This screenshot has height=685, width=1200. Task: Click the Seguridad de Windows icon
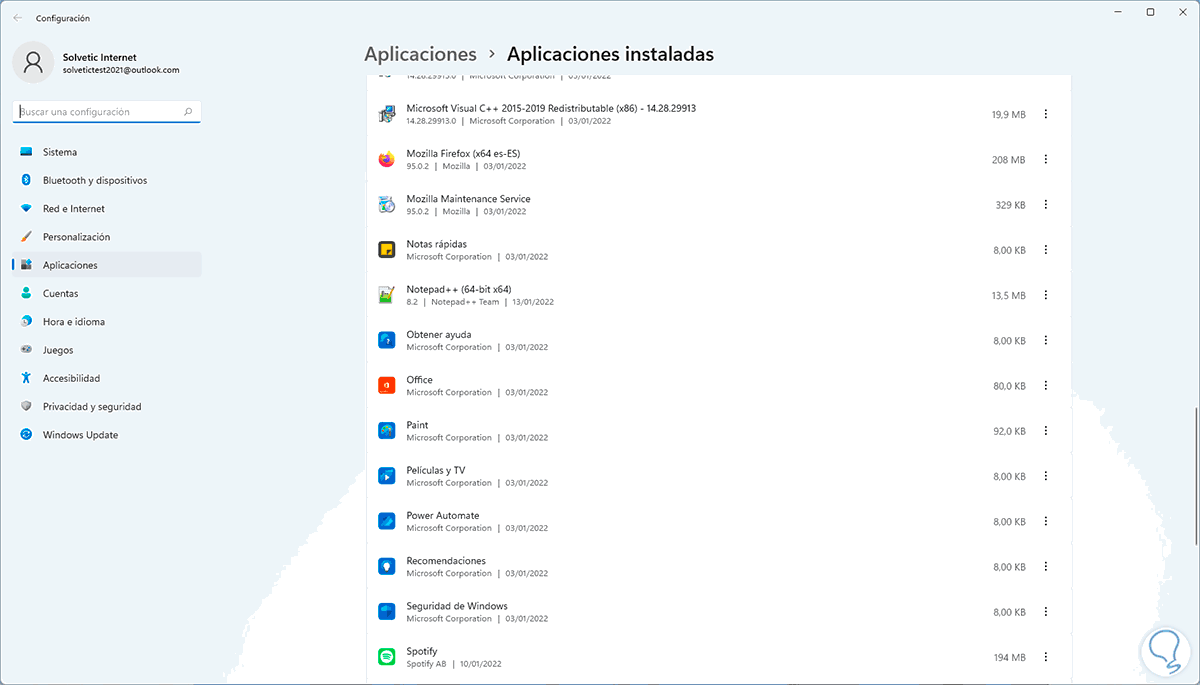pos(387,612)
